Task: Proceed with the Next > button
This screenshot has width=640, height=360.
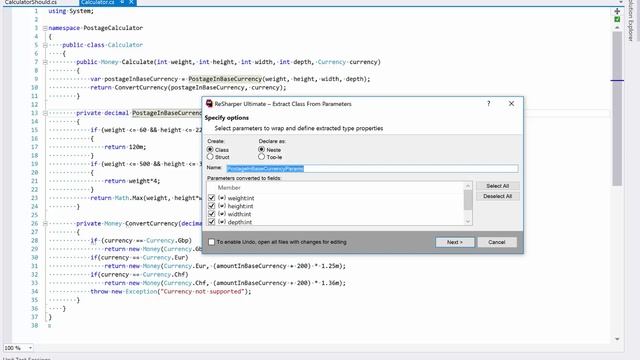Action: pyautogui.click(x=455, y=242)
